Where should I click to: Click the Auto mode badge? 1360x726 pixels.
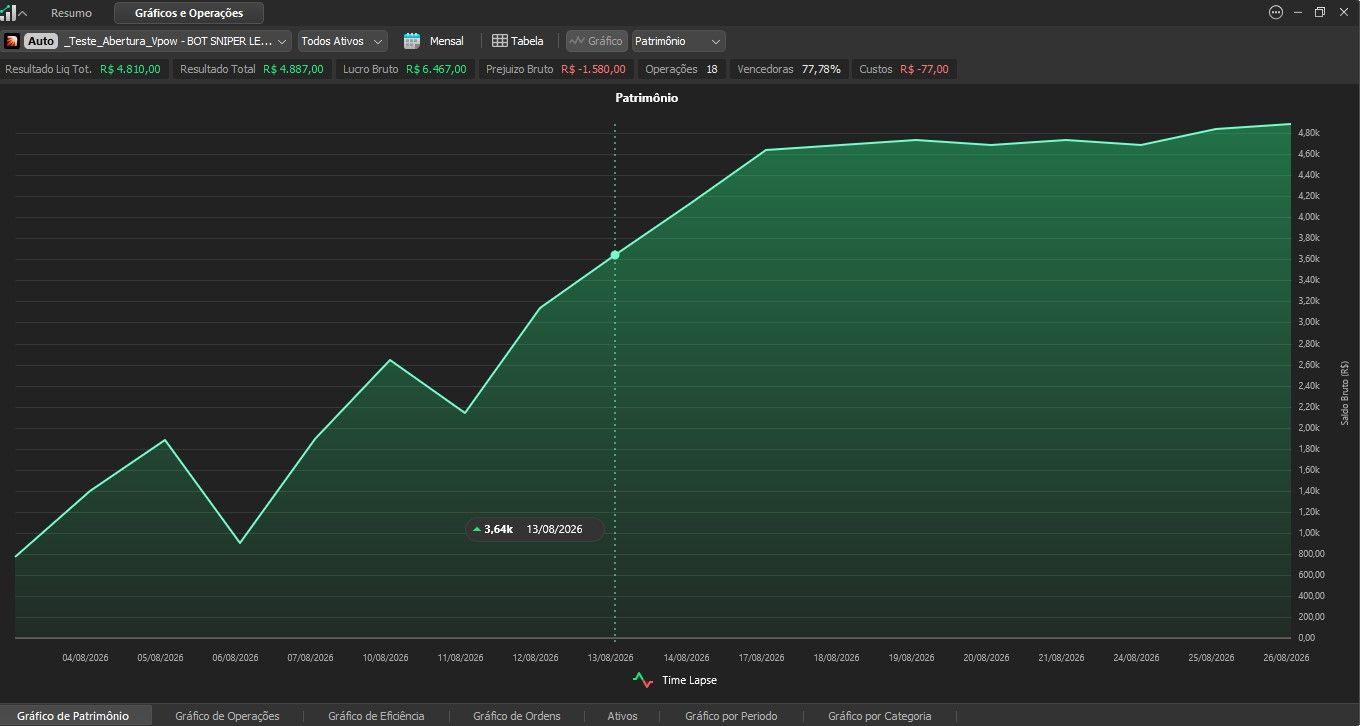[x=41, y=41]
